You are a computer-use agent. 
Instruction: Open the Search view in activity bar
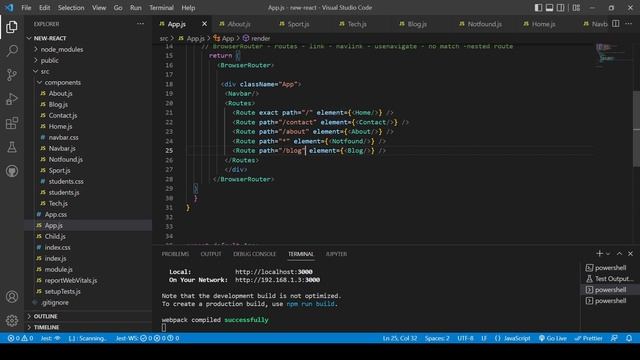12,51
